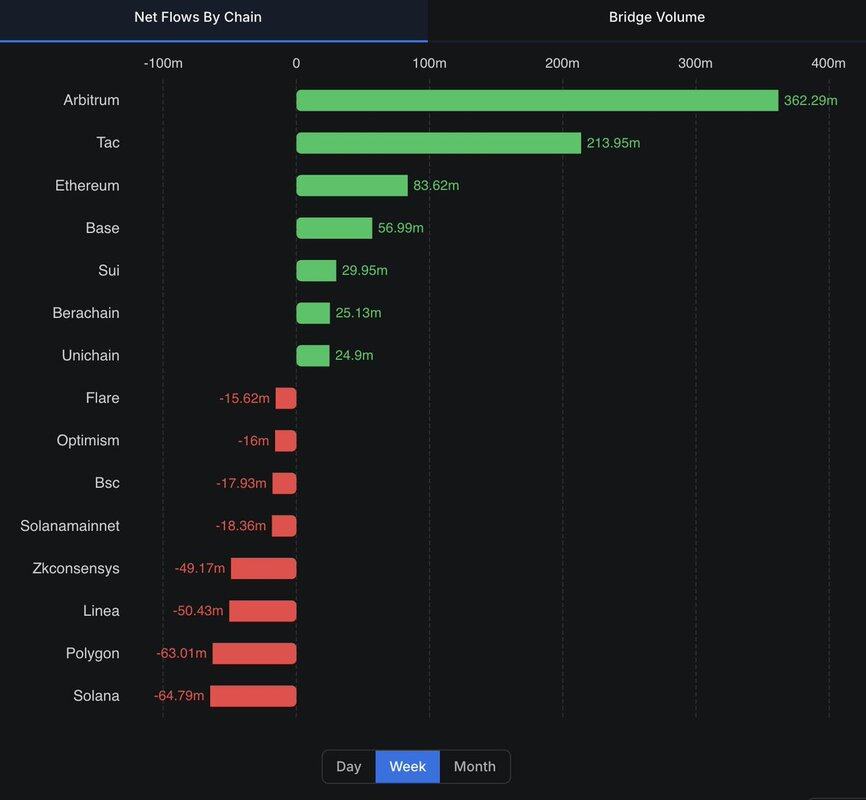Click the green Arbitrum net flow bar

click(x=537, y=101)
